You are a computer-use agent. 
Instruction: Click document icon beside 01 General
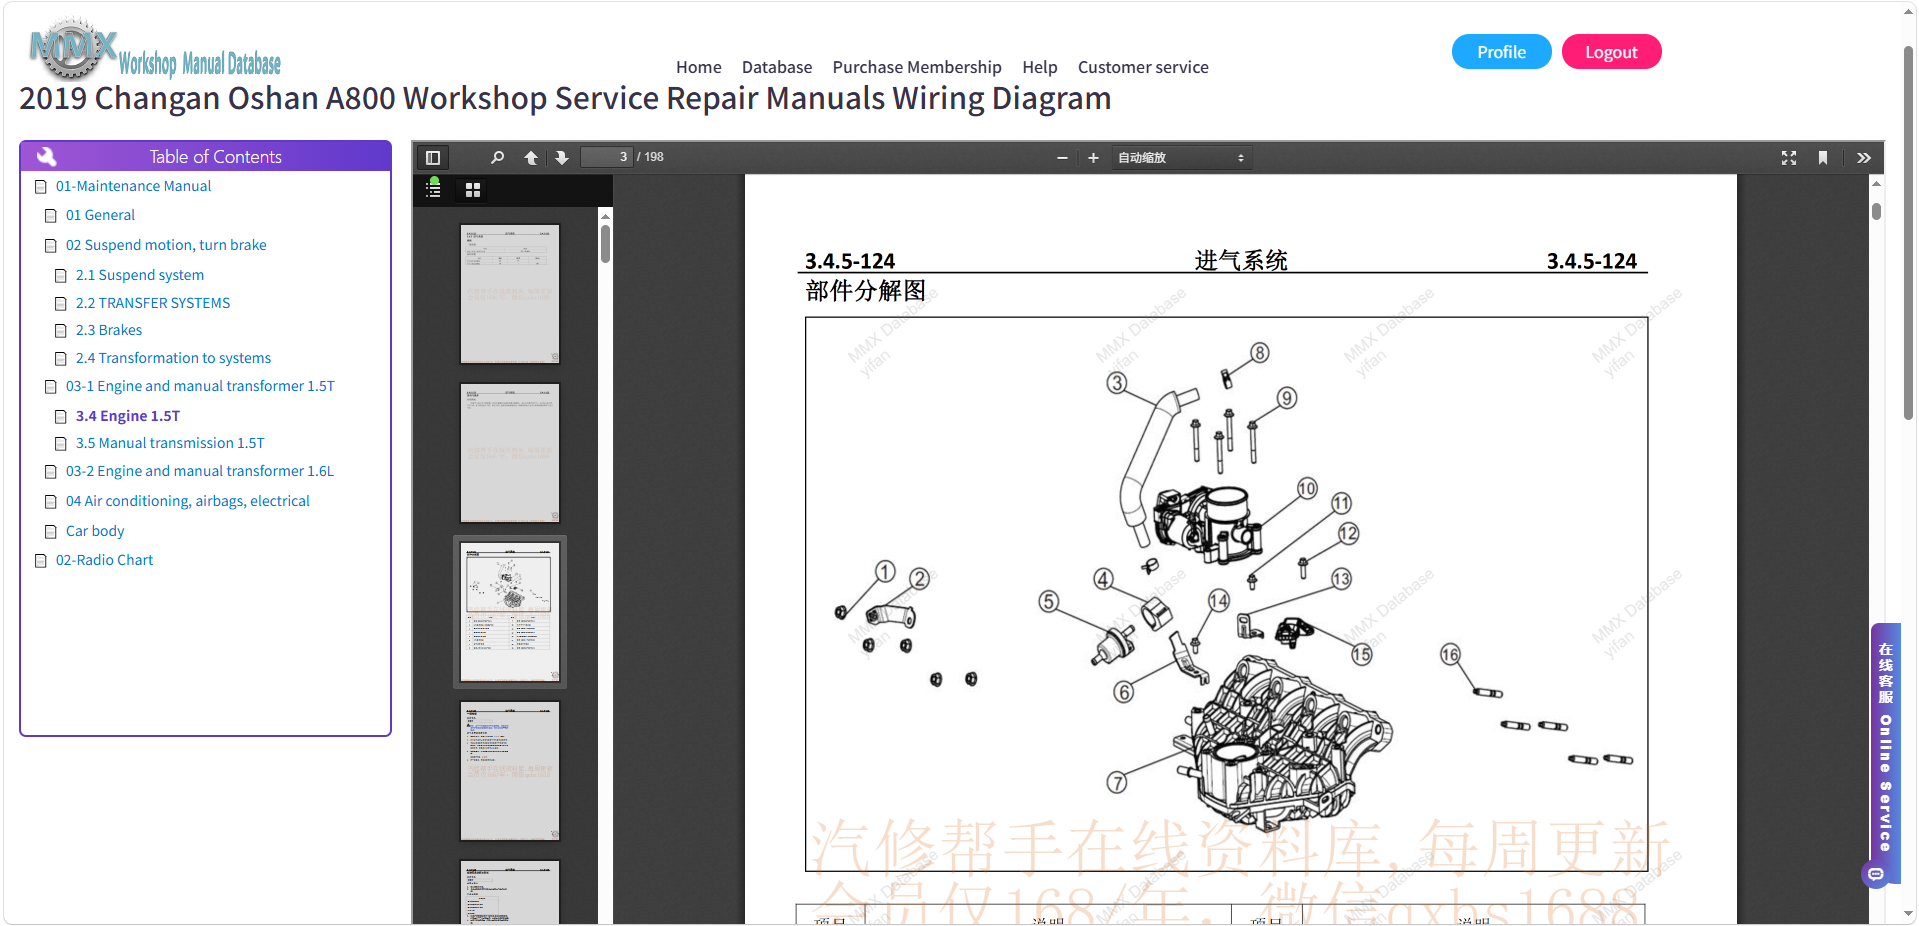(51, 216)
